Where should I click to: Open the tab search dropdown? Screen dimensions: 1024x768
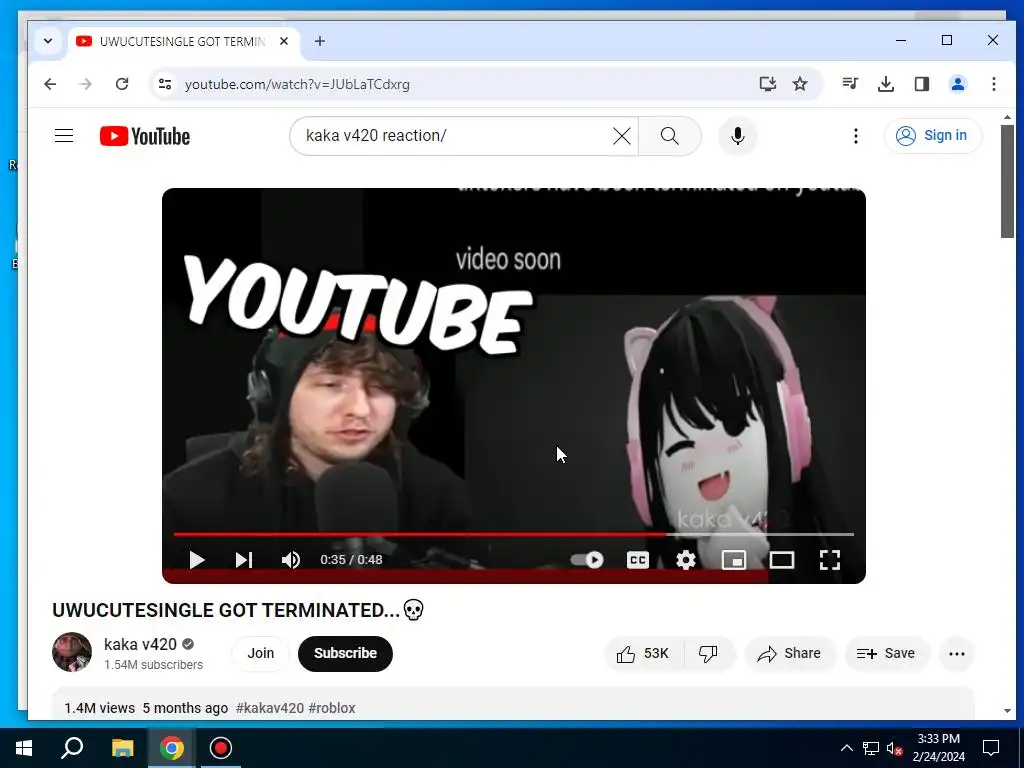point(48,41)
